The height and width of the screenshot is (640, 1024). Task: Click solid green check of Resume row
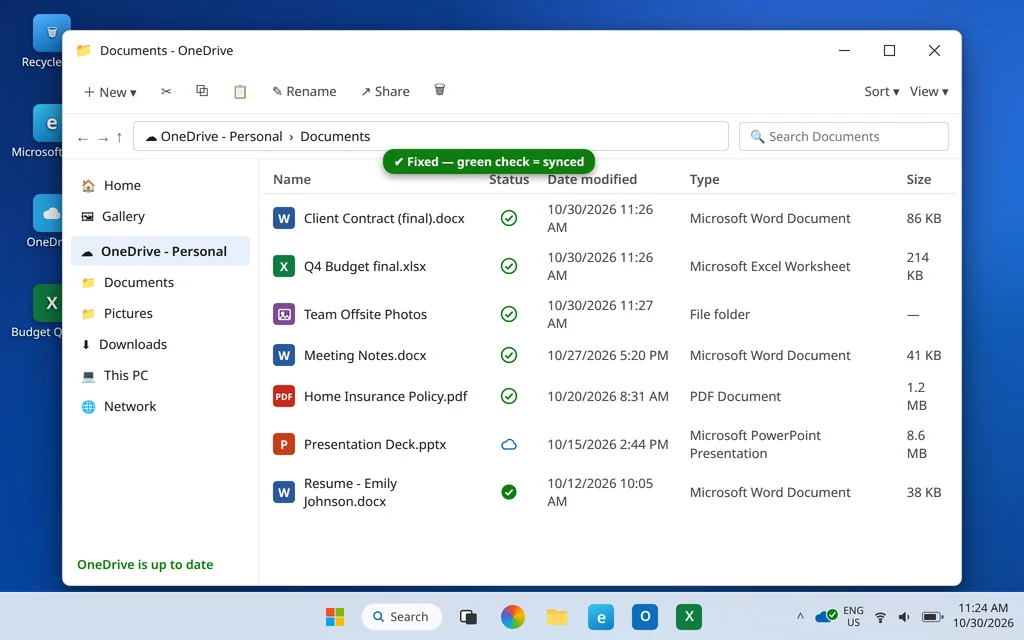point(509,492)
